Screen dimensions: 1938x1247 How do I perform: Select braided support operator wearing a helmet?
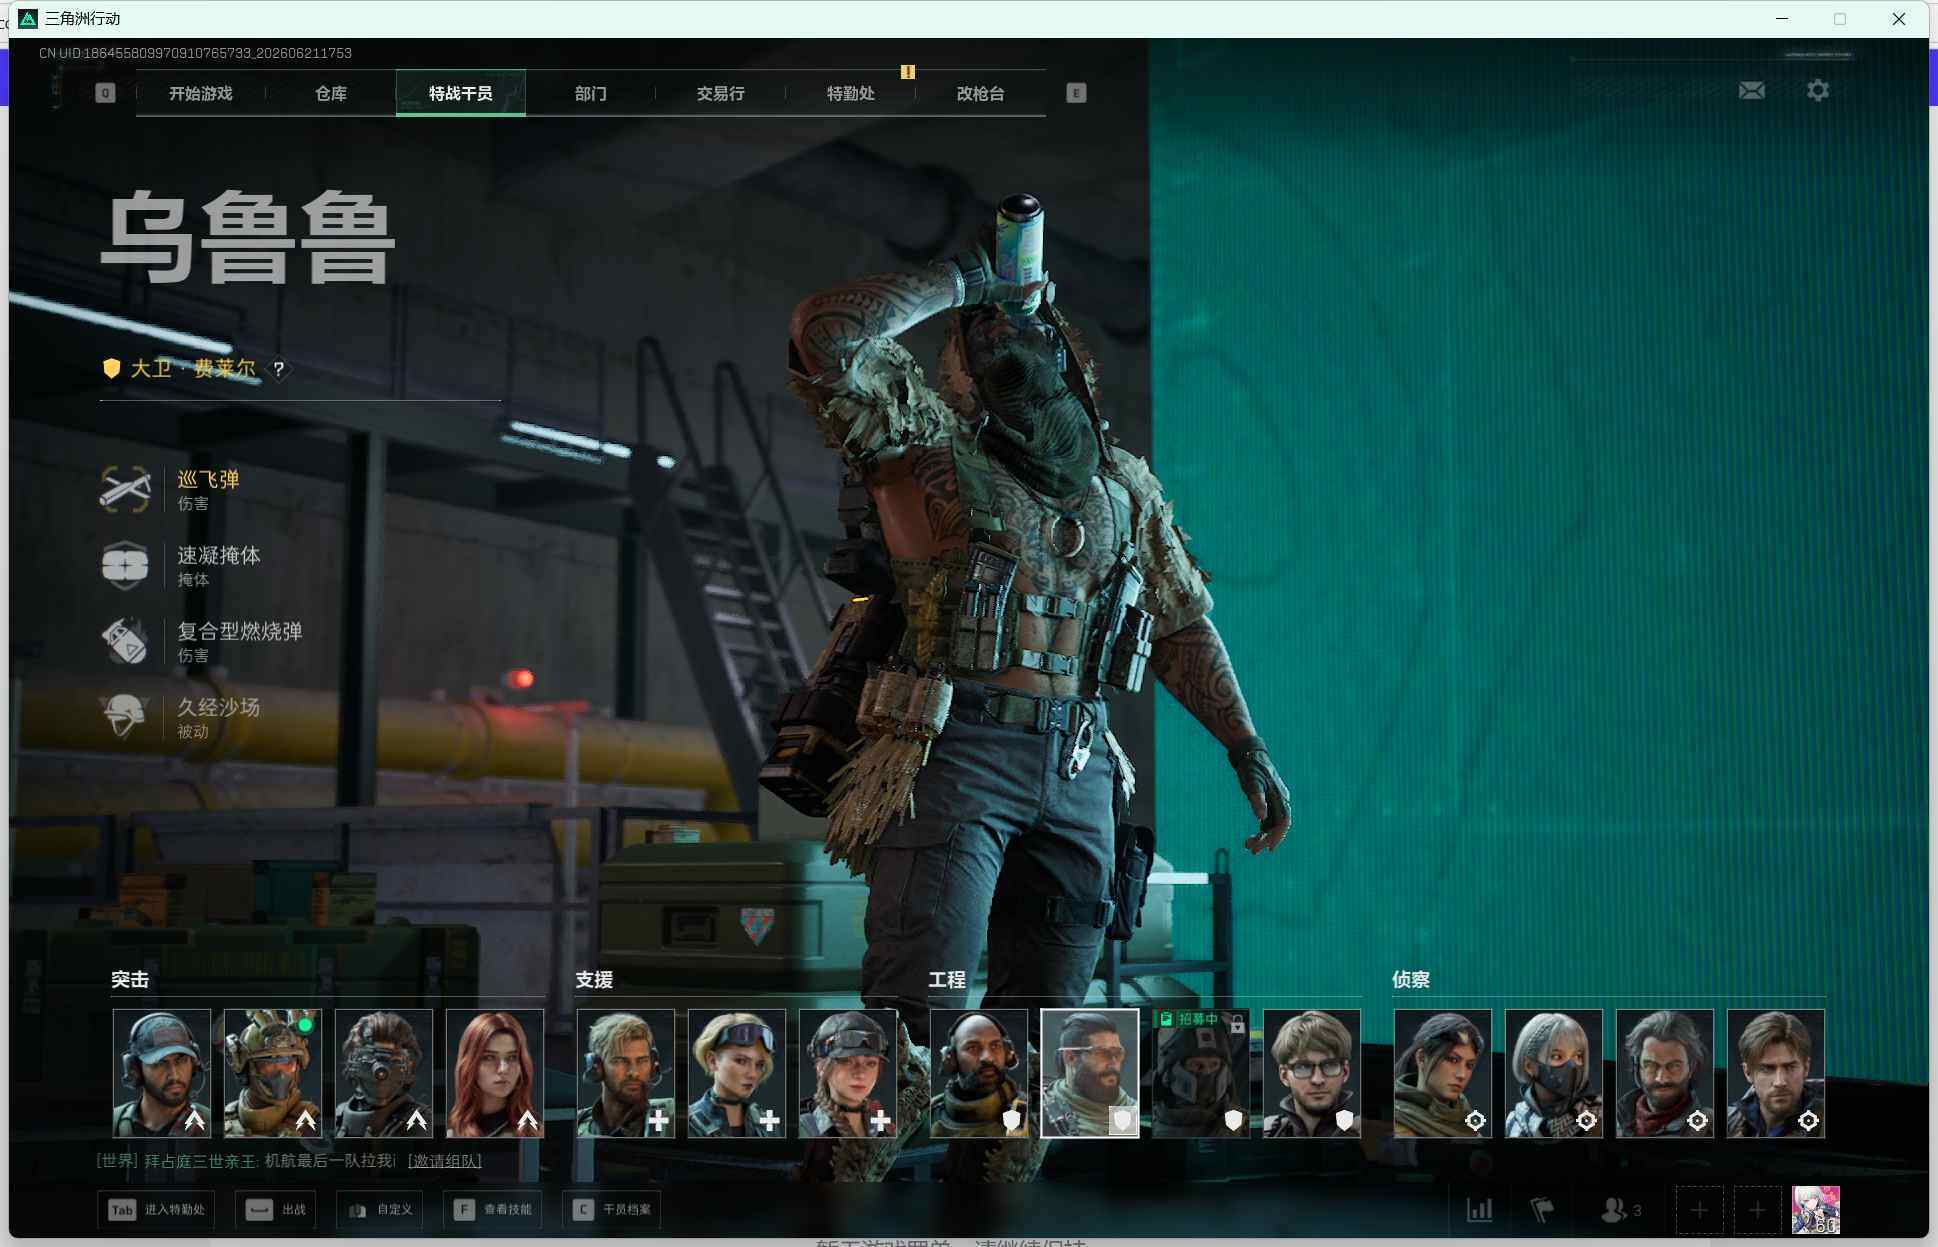(848, 1073)
